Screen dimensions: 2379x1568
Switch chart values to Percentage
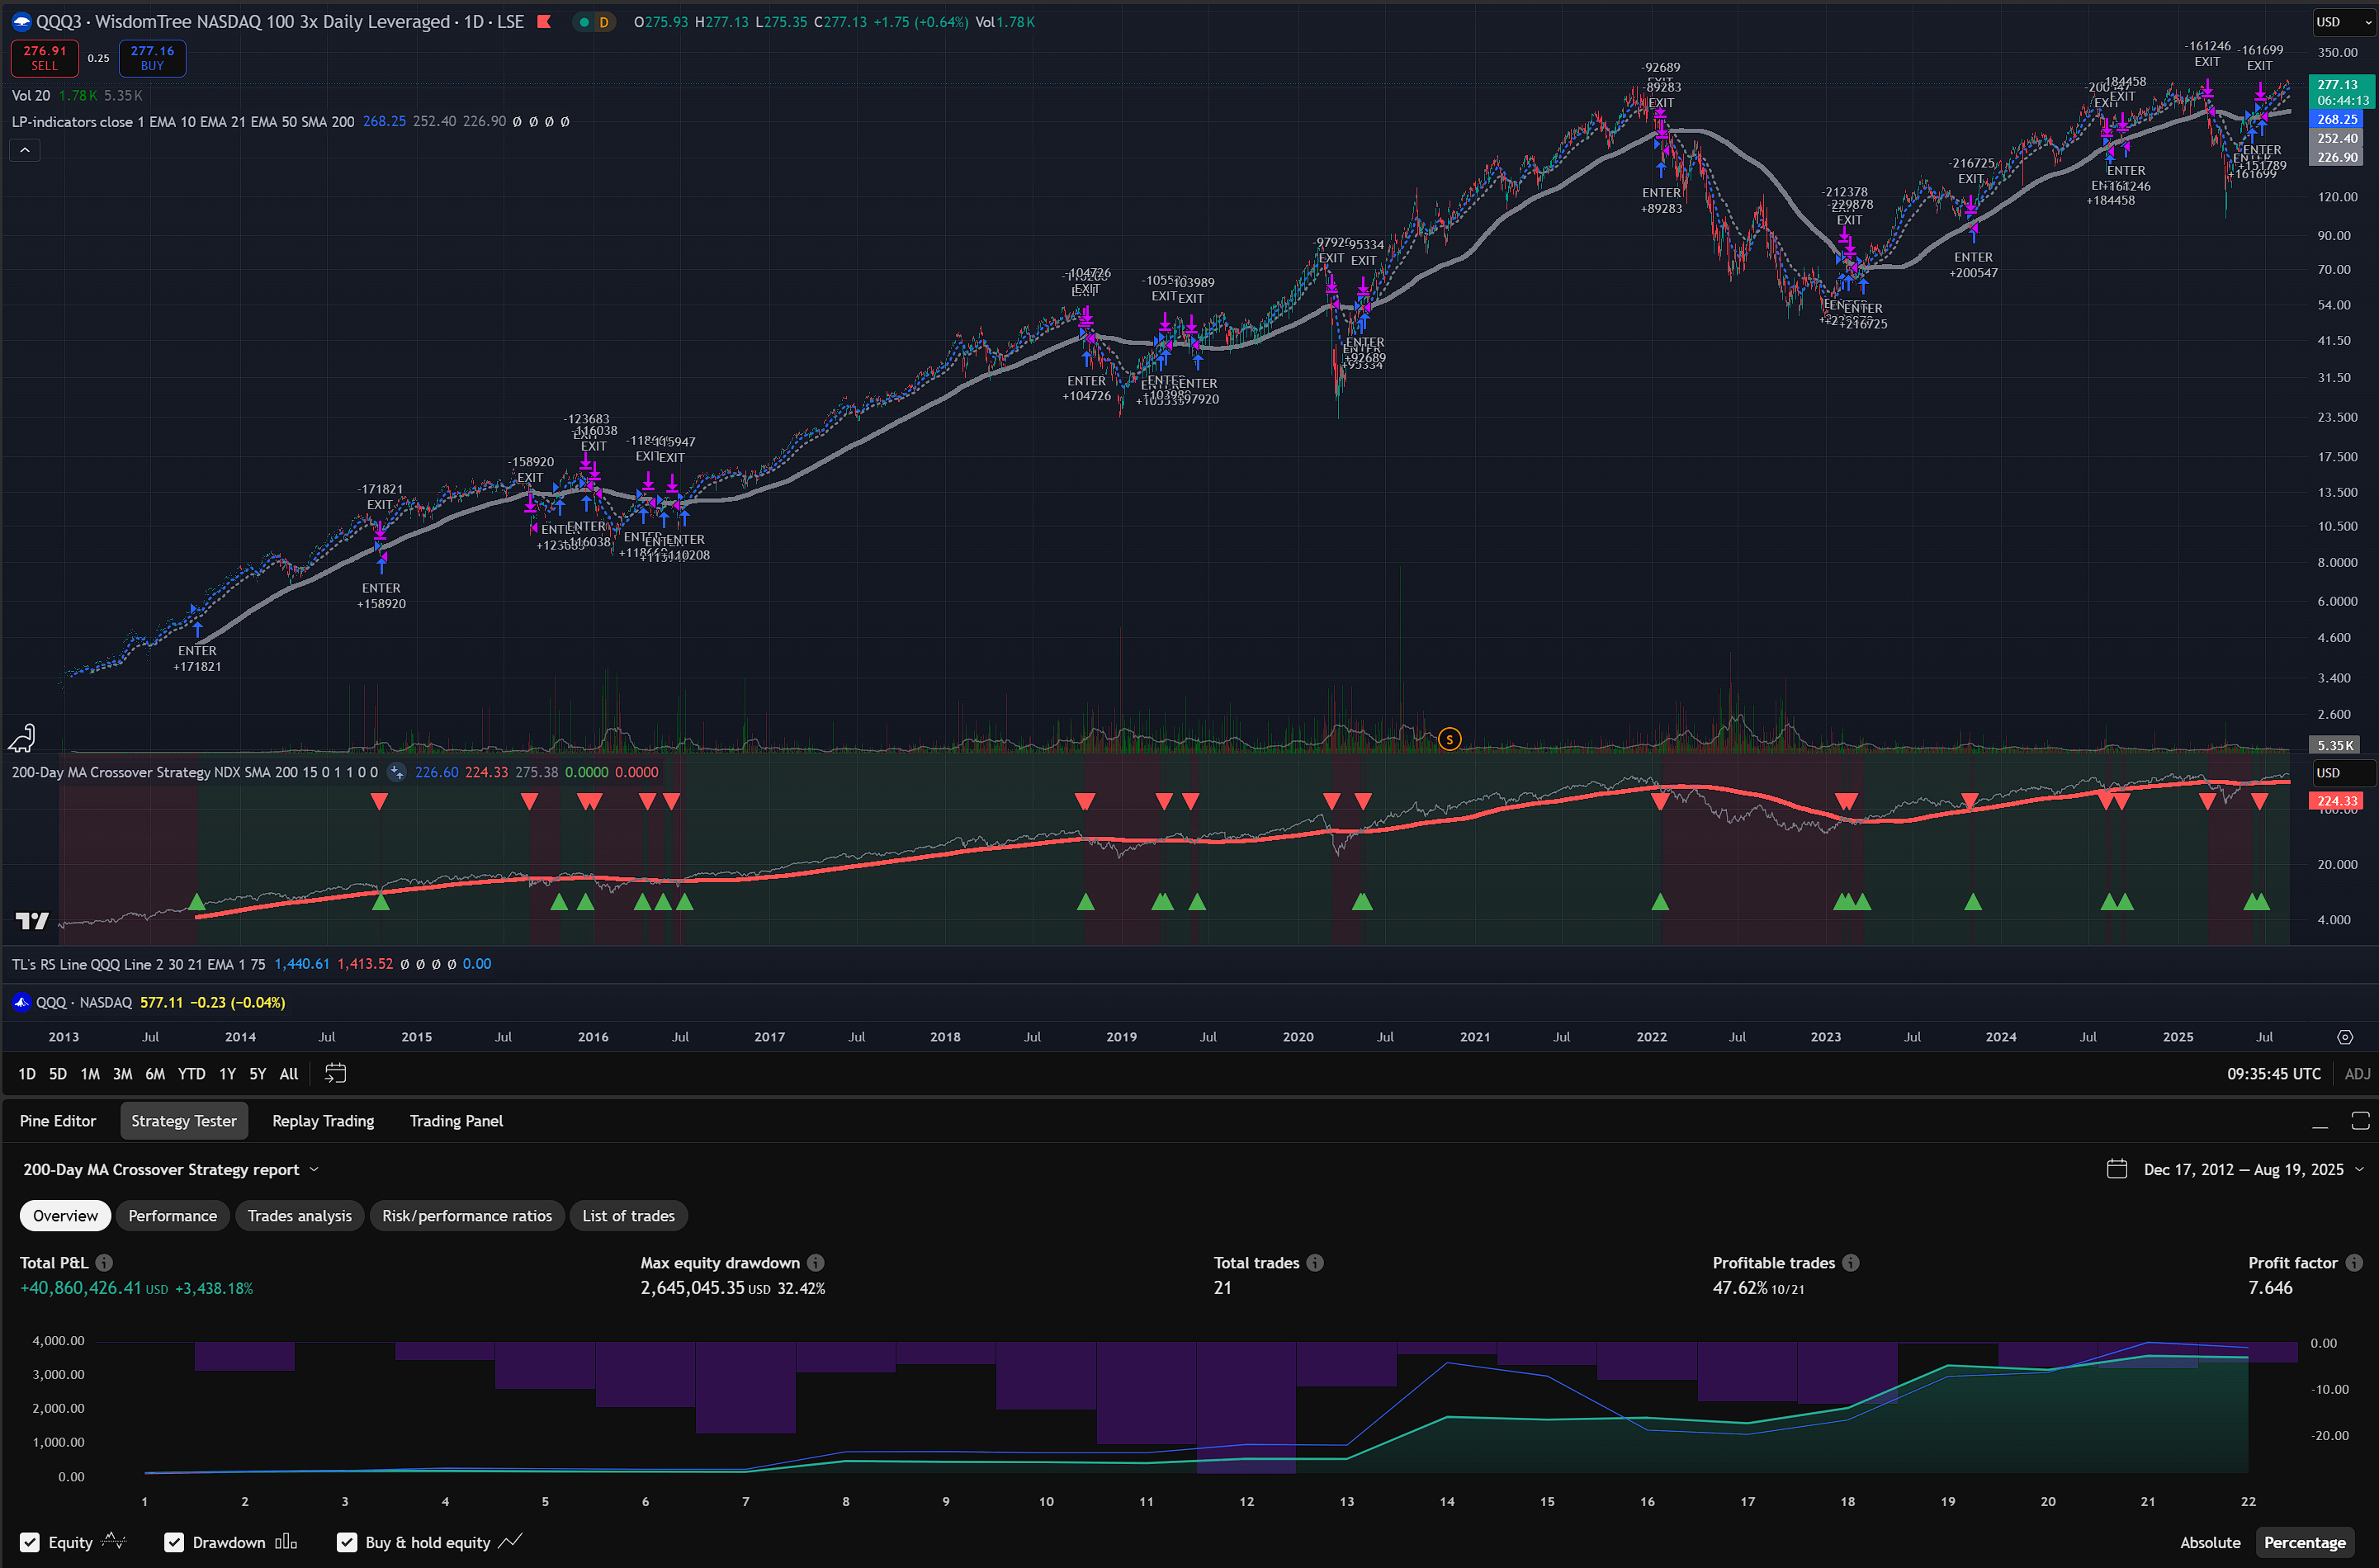[x=2304, y=1542]
